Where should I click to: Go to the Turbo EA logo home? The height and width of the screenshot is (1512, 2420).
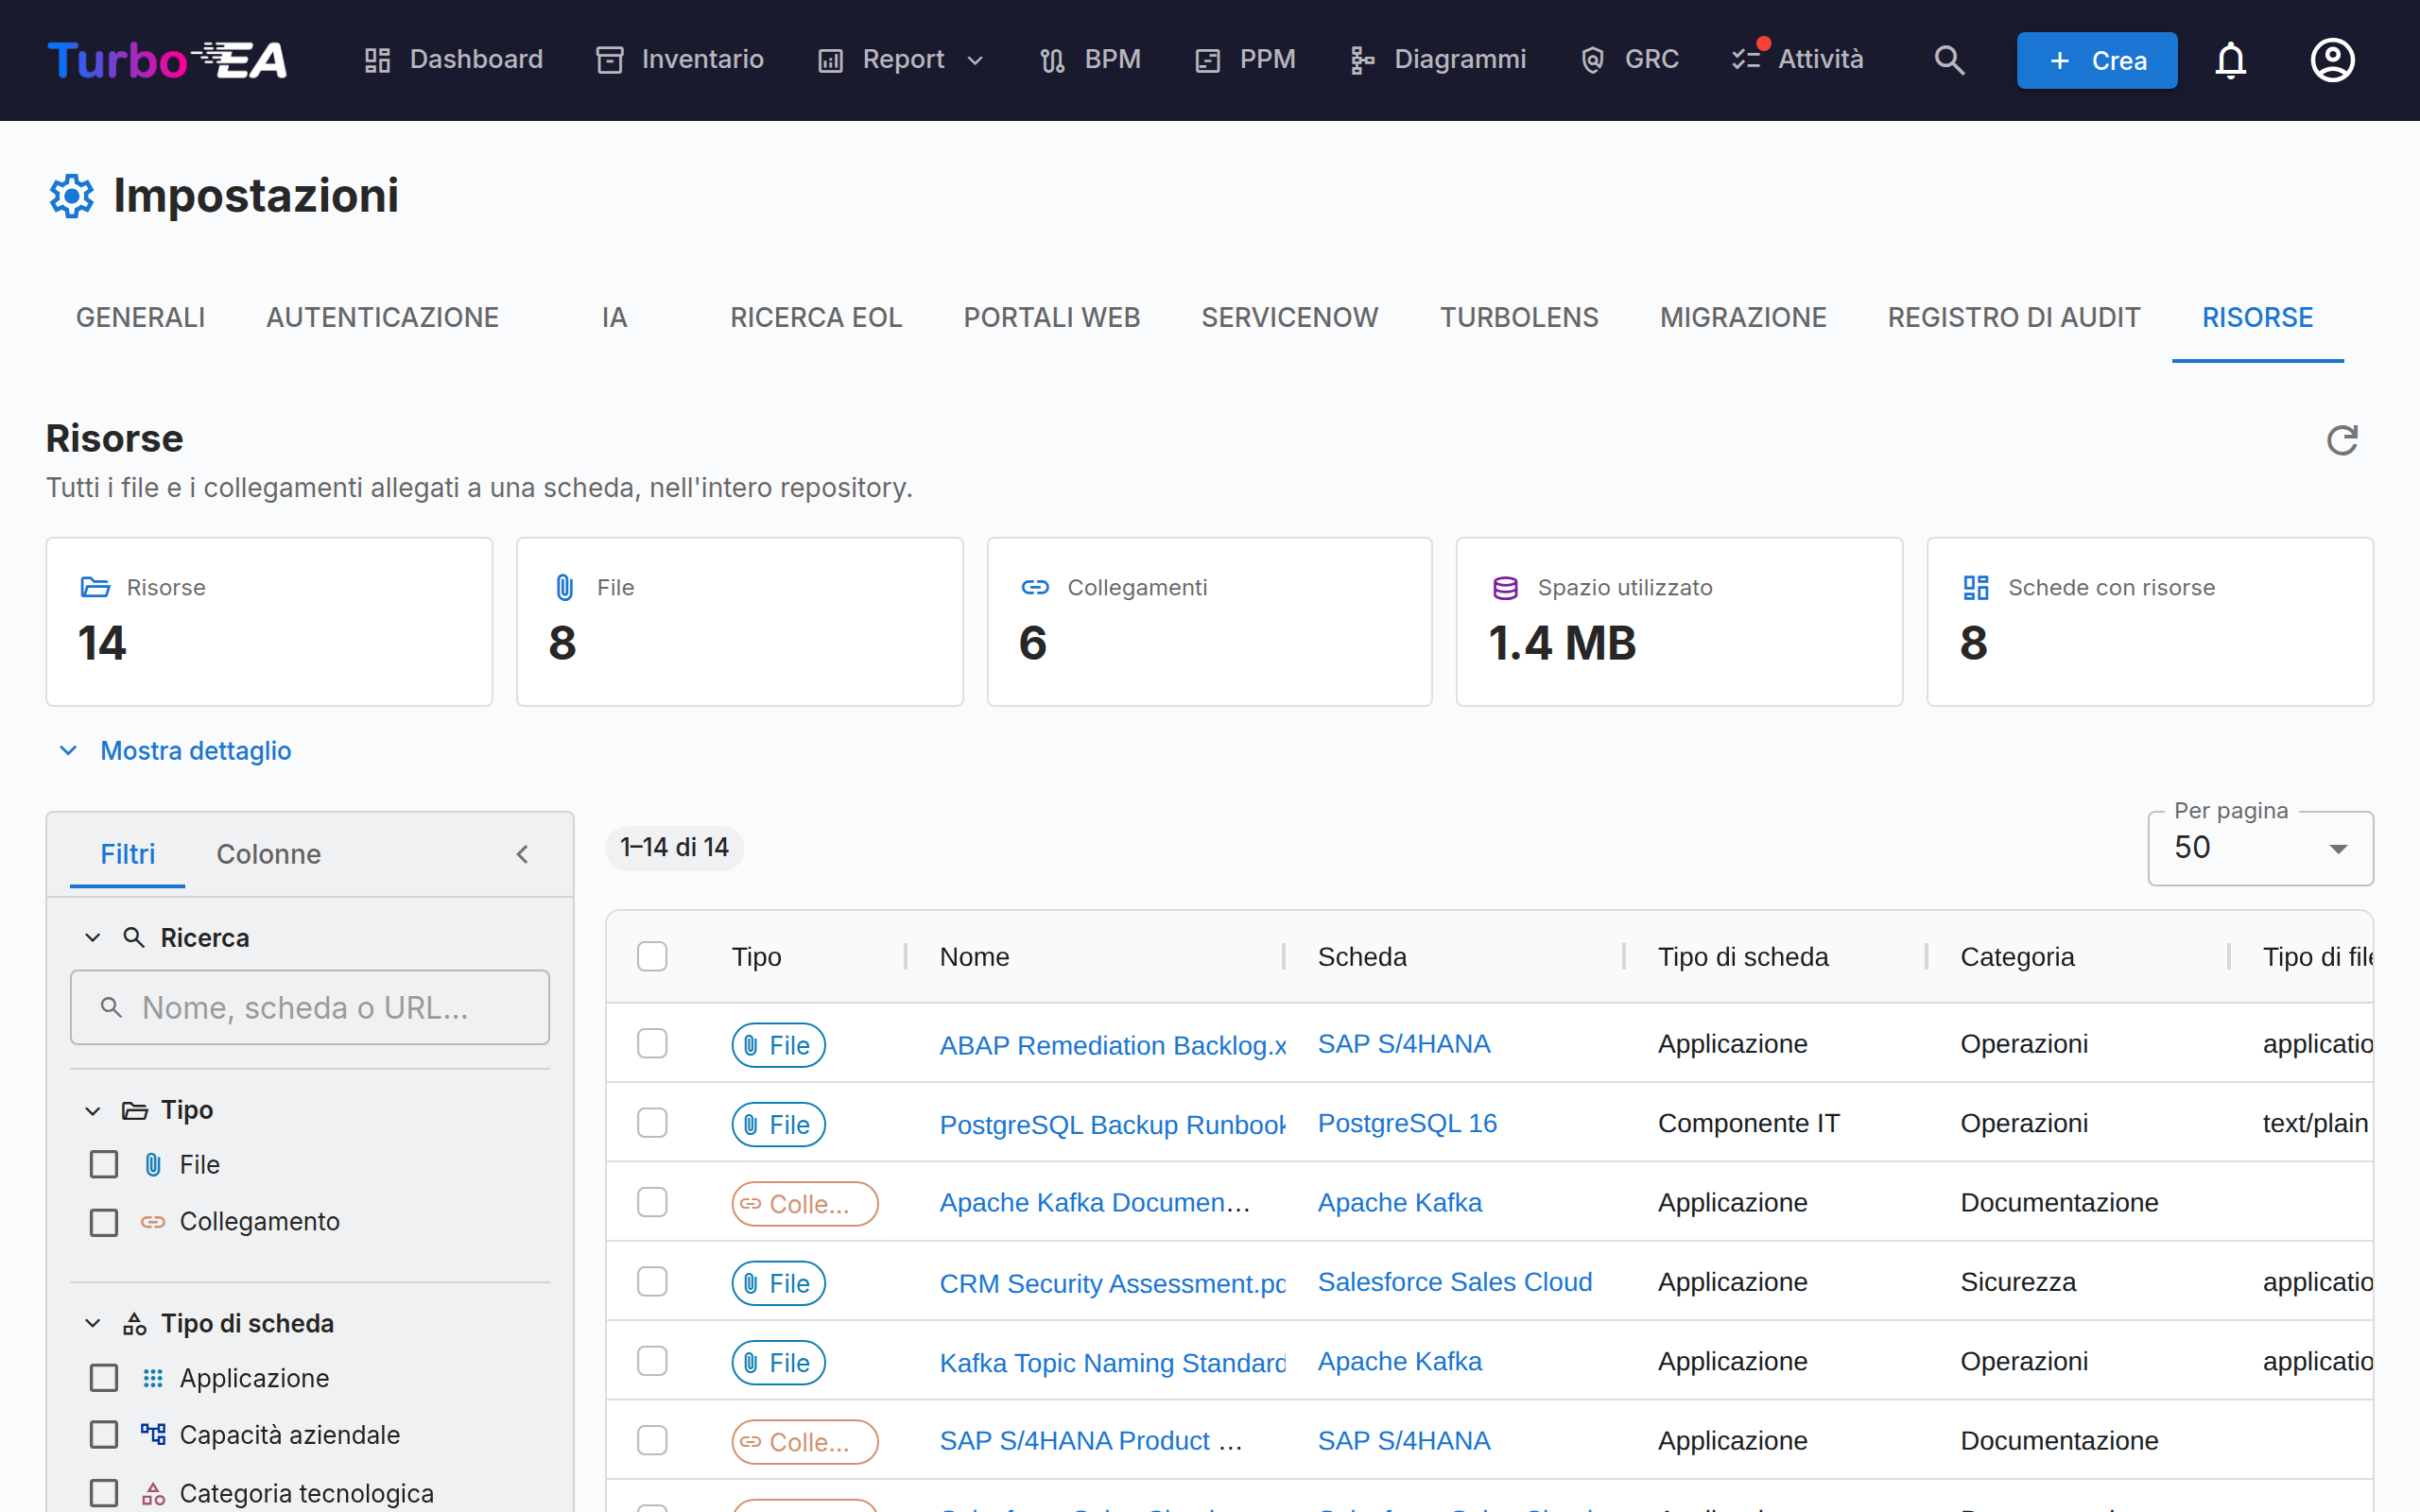[167, 60]
